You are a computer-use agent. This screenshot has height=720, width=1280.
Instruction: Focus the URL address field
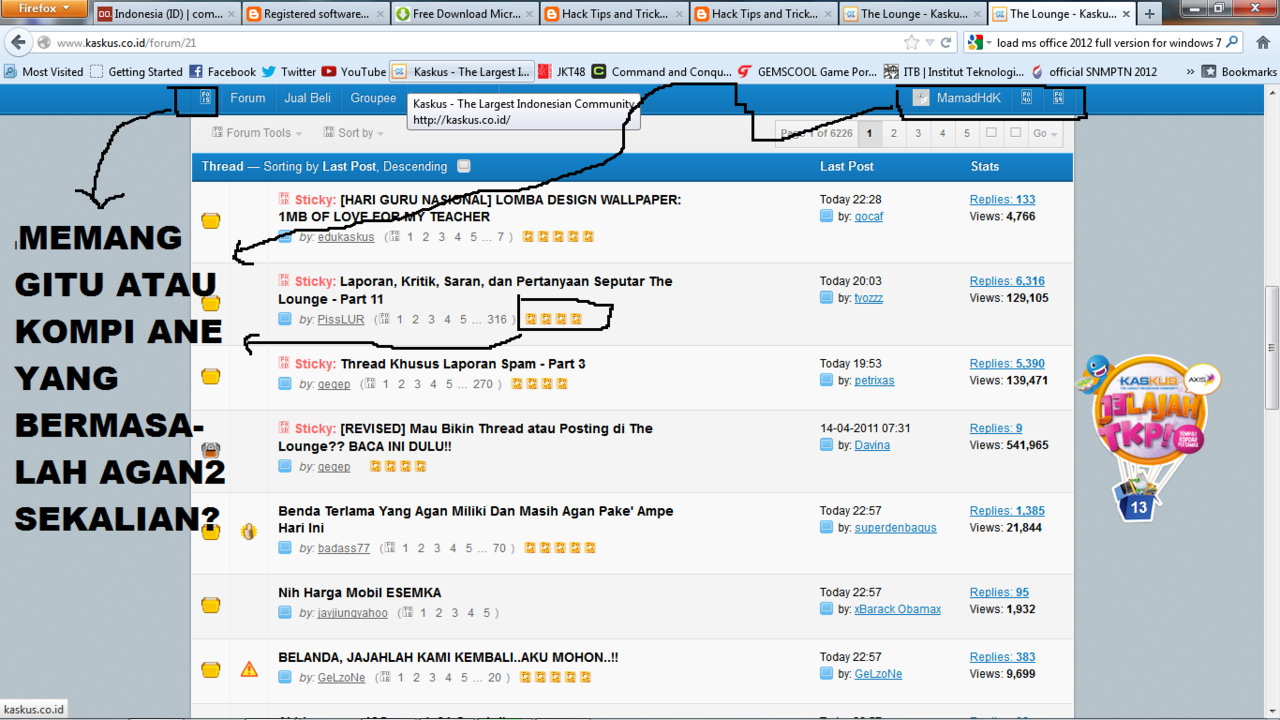click(x=478, y=43)
